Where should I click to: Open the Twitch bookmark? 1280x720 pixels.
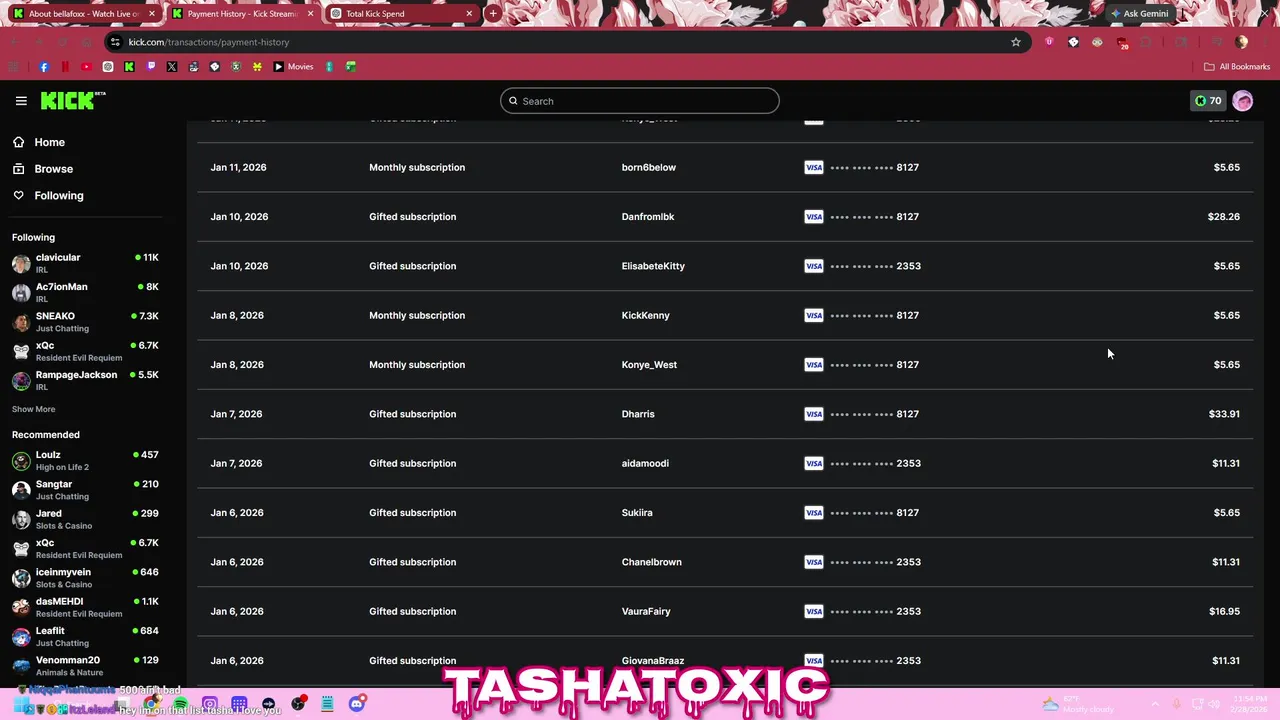(x=151, y=67)
